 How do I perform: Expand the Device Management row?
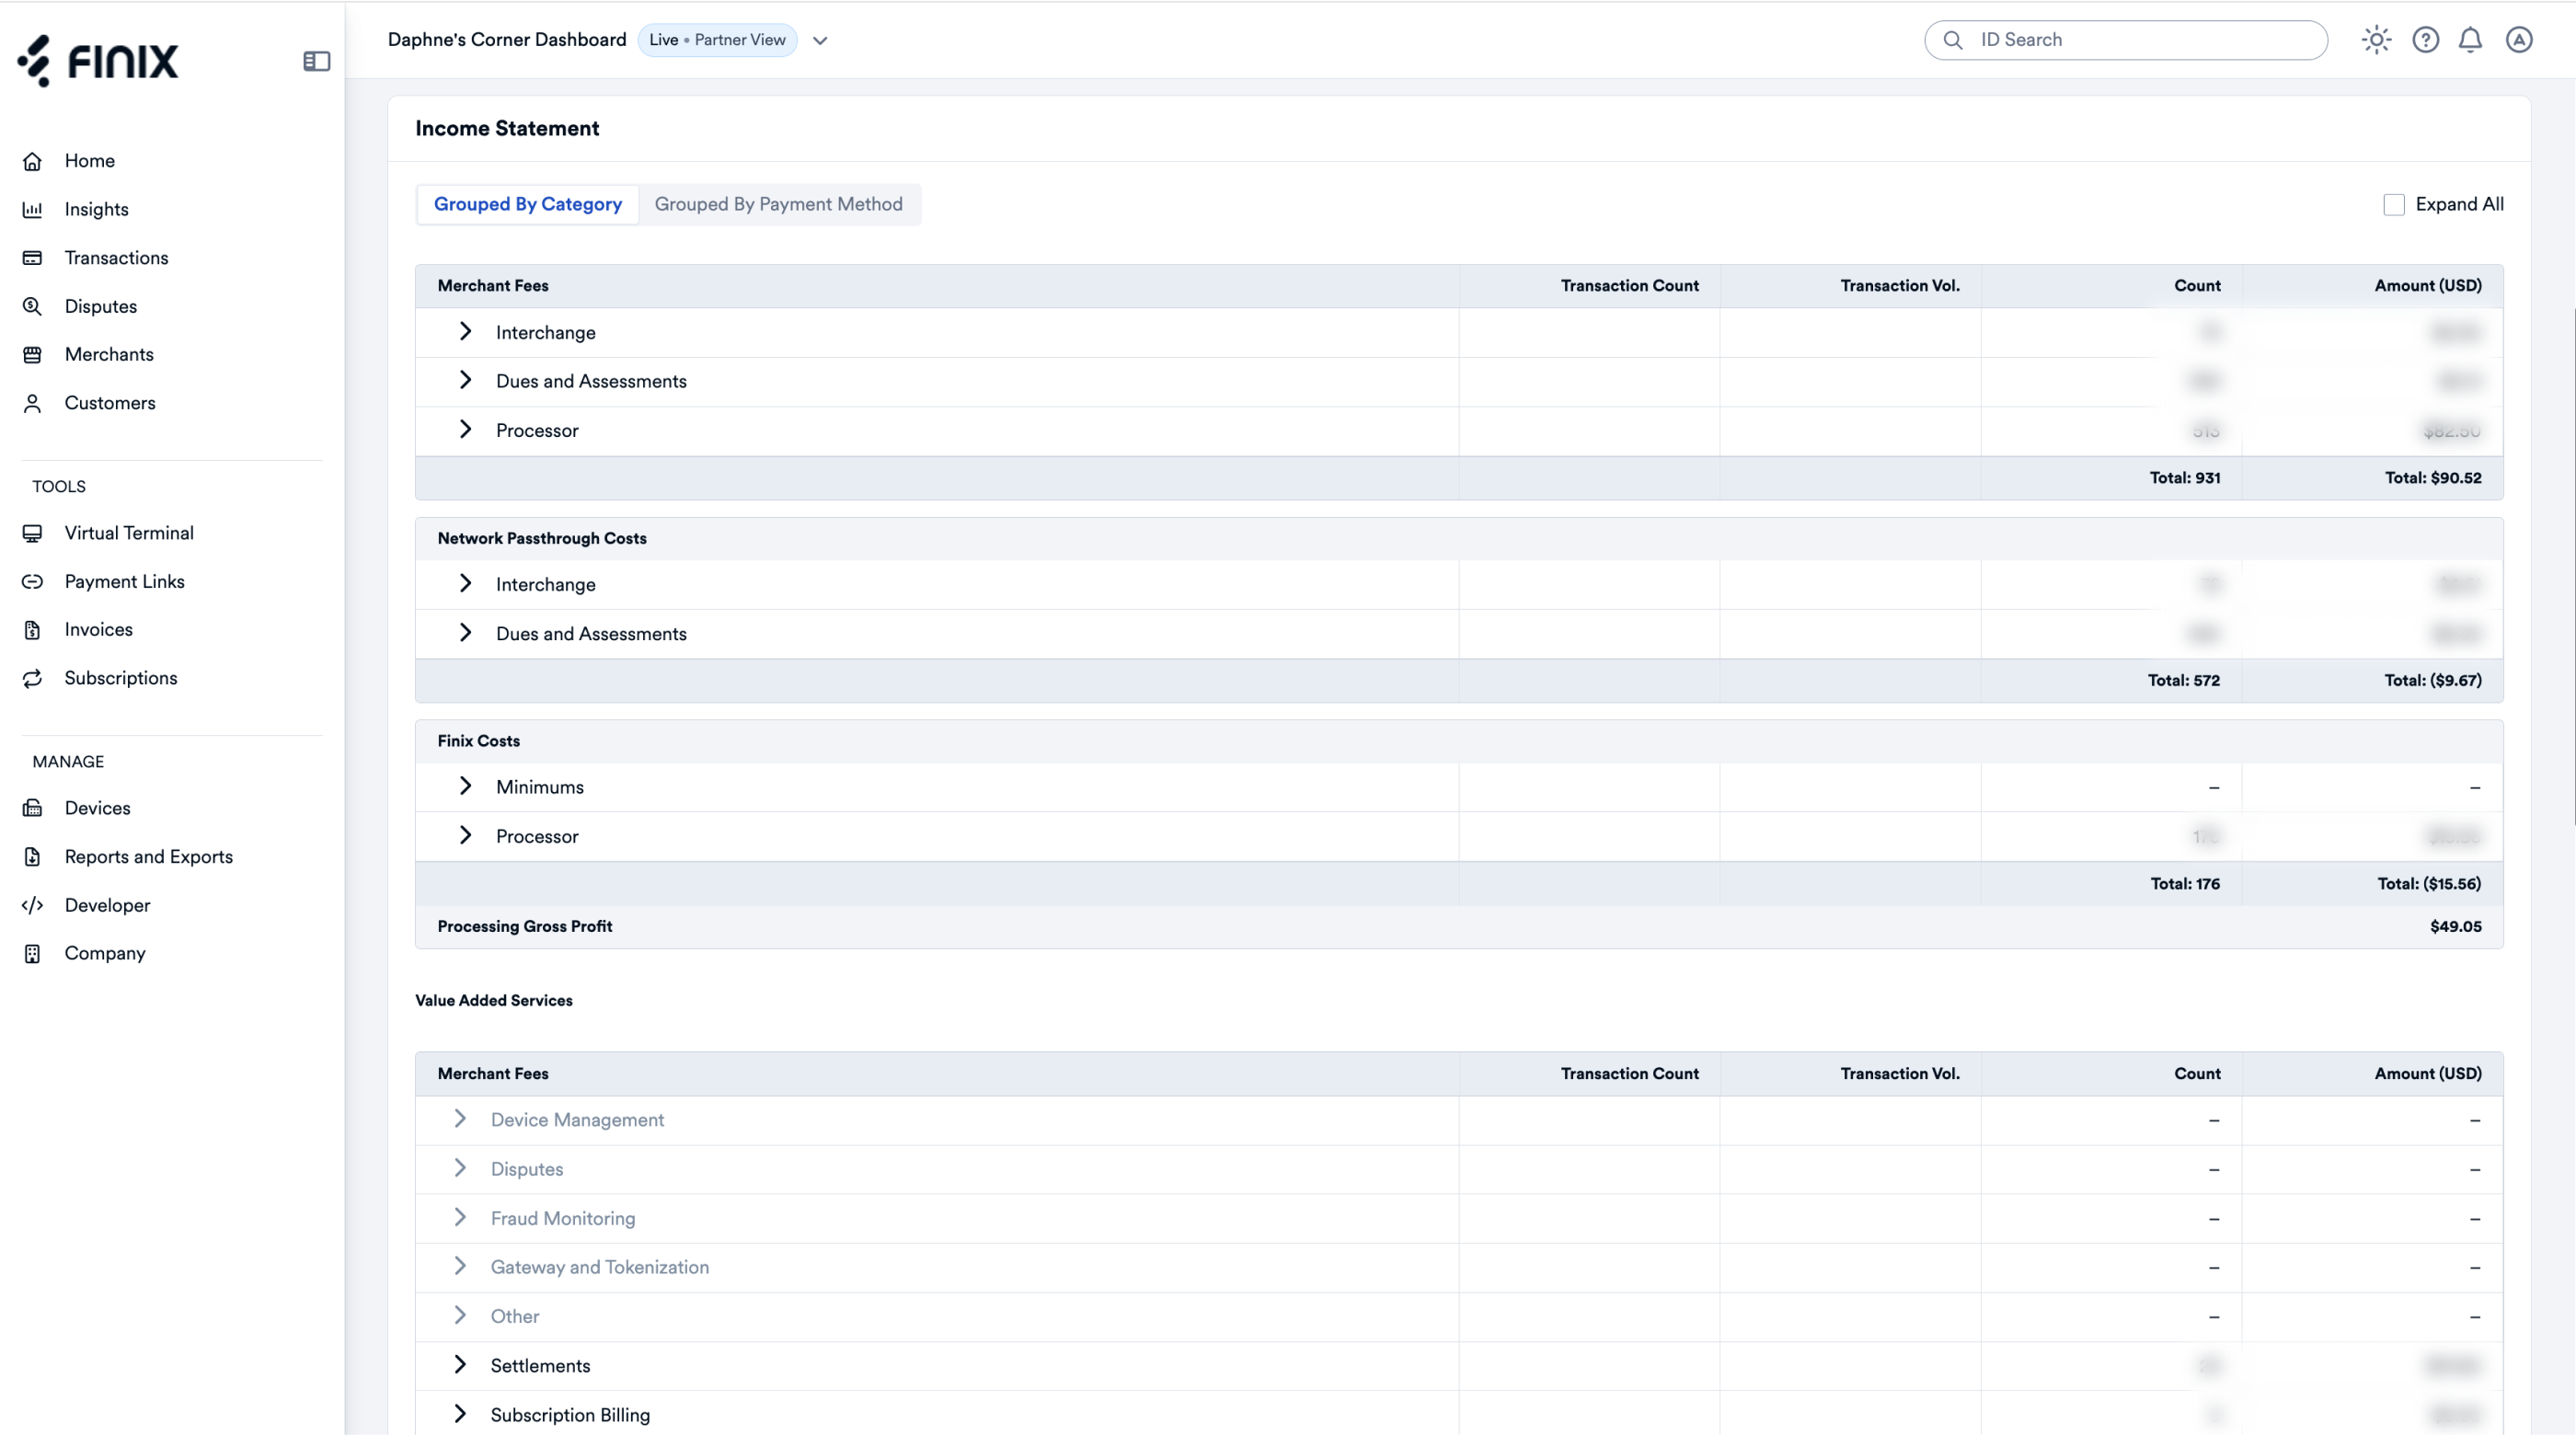(x=460, y=1119)
